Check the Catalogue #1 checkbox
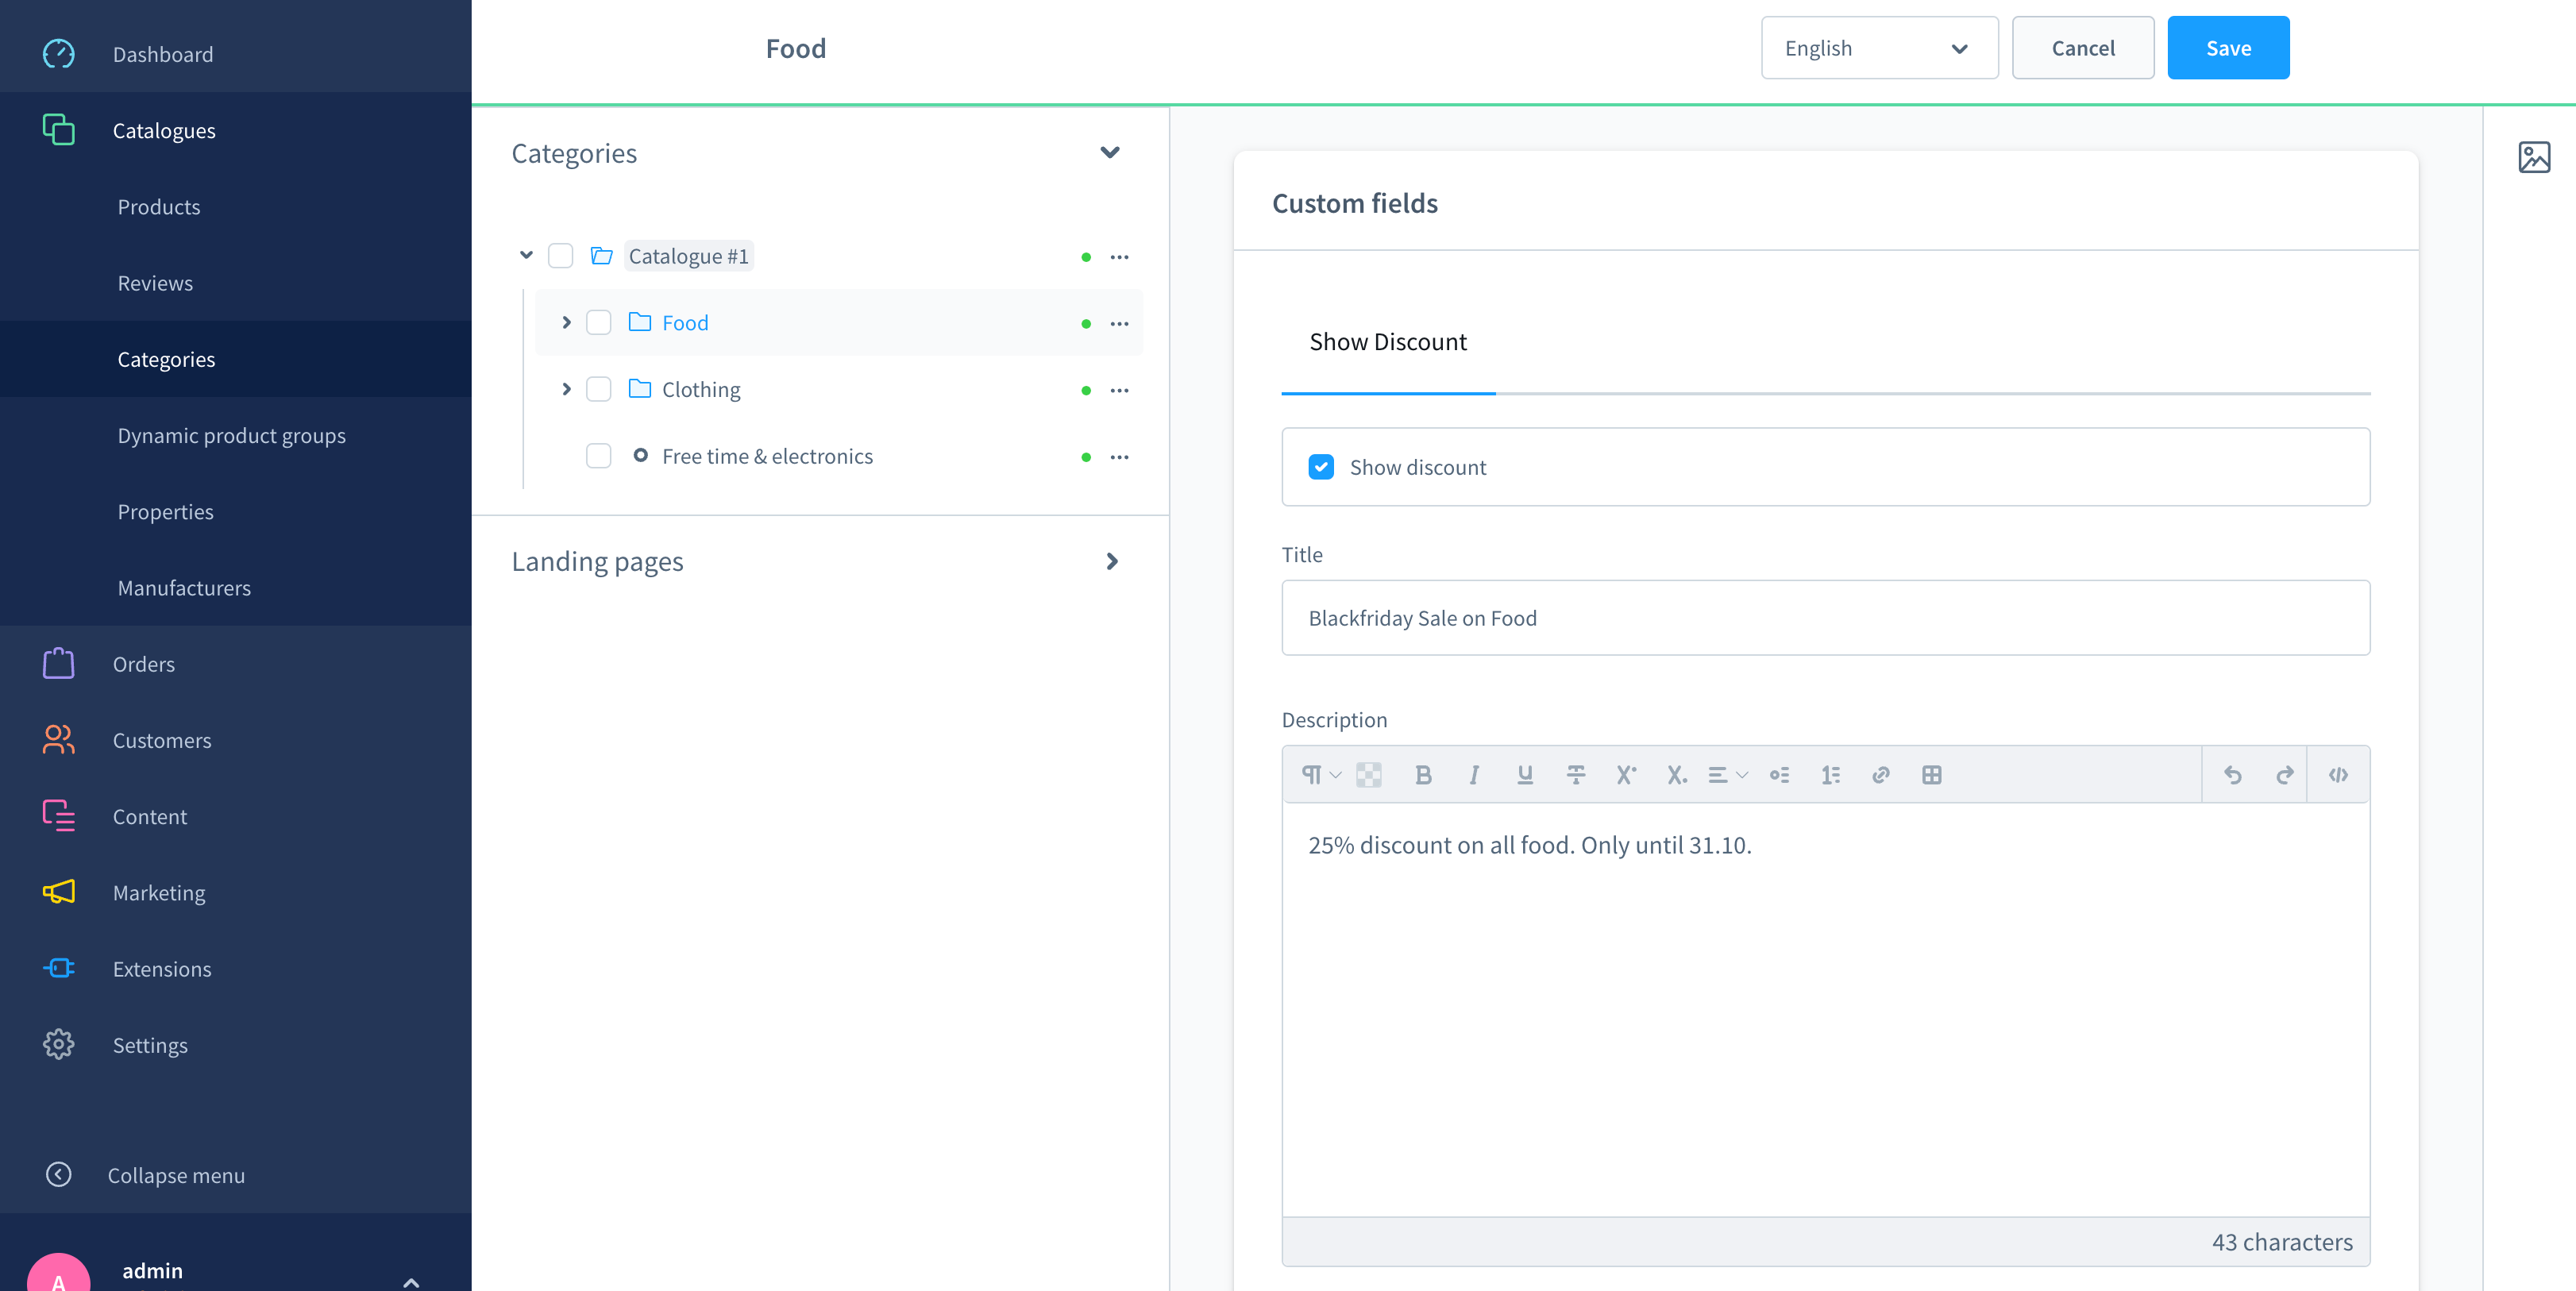 click(x=561, y=256)
